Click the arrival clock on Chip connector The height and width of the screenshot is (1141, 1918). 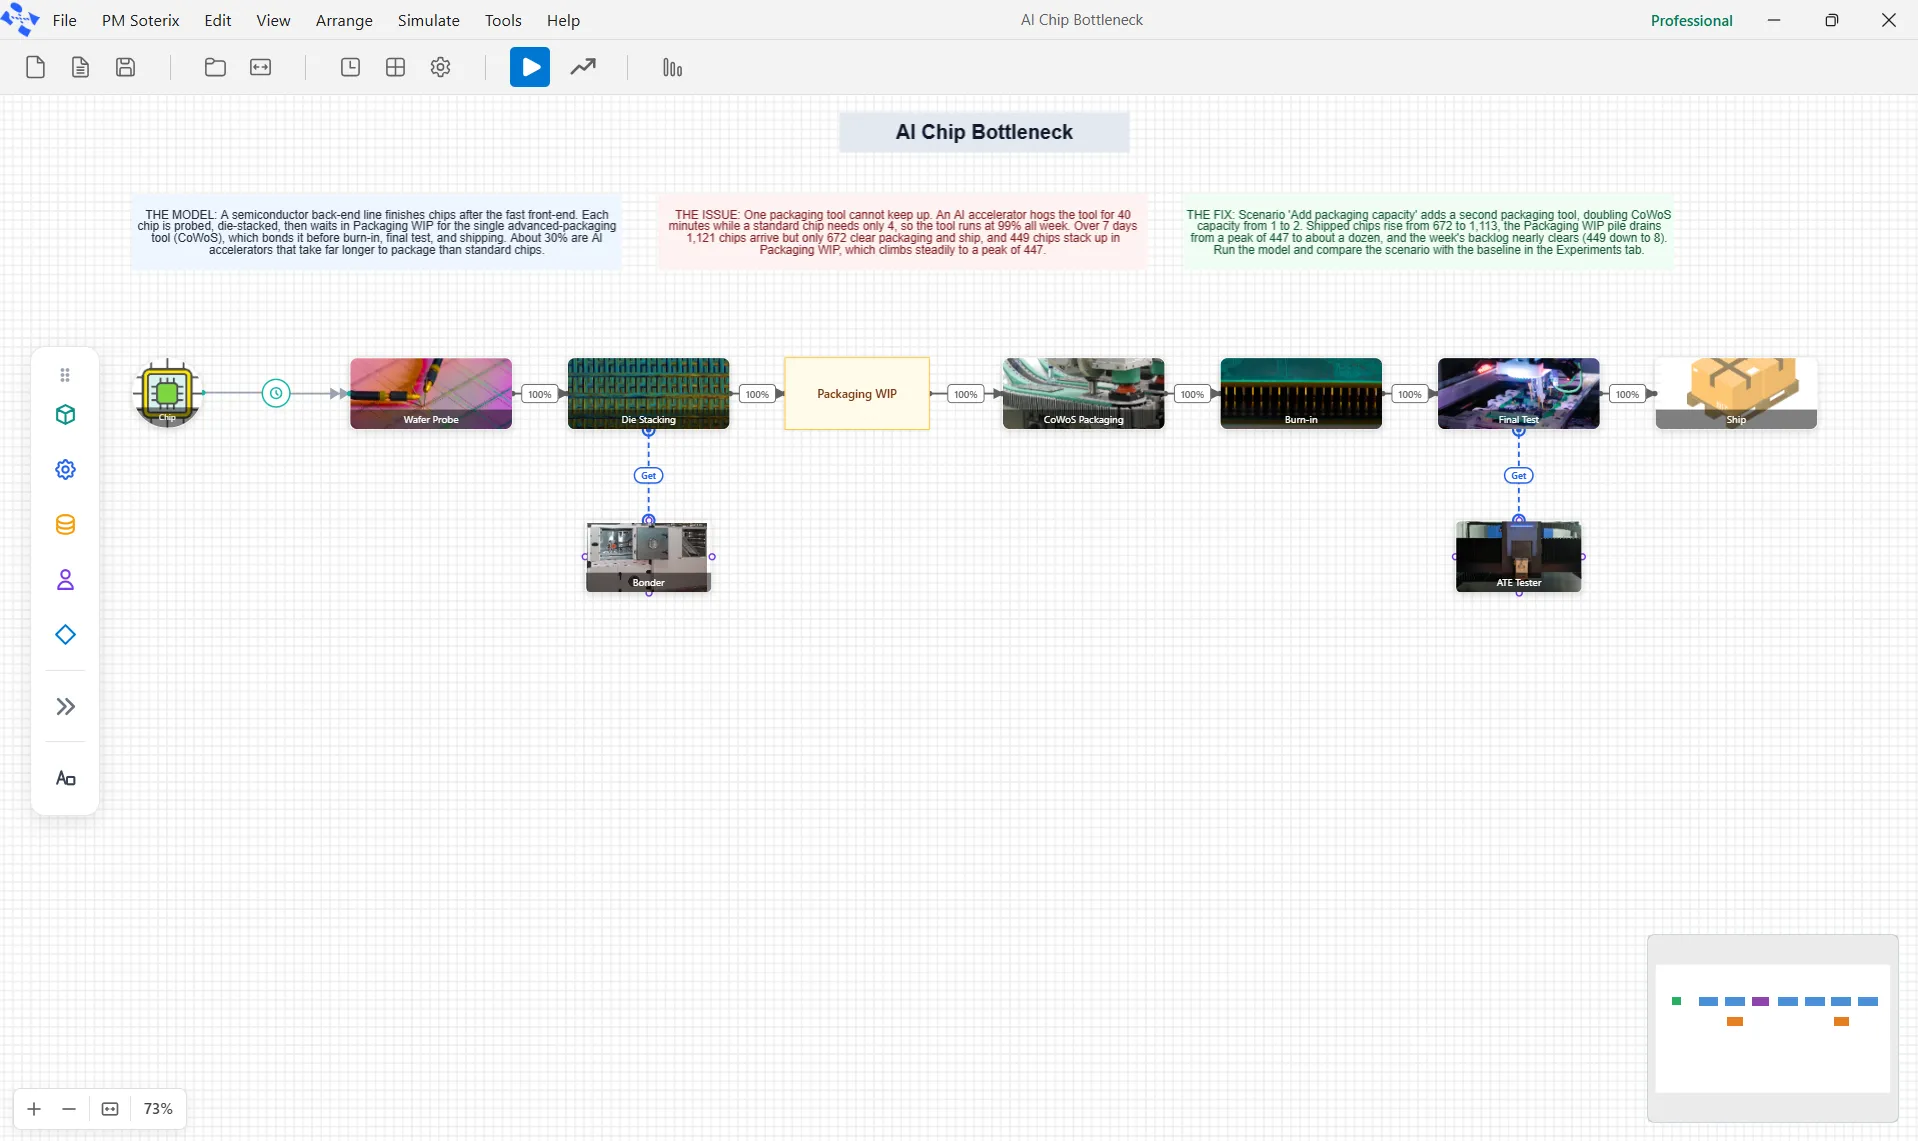click(276, 393)
